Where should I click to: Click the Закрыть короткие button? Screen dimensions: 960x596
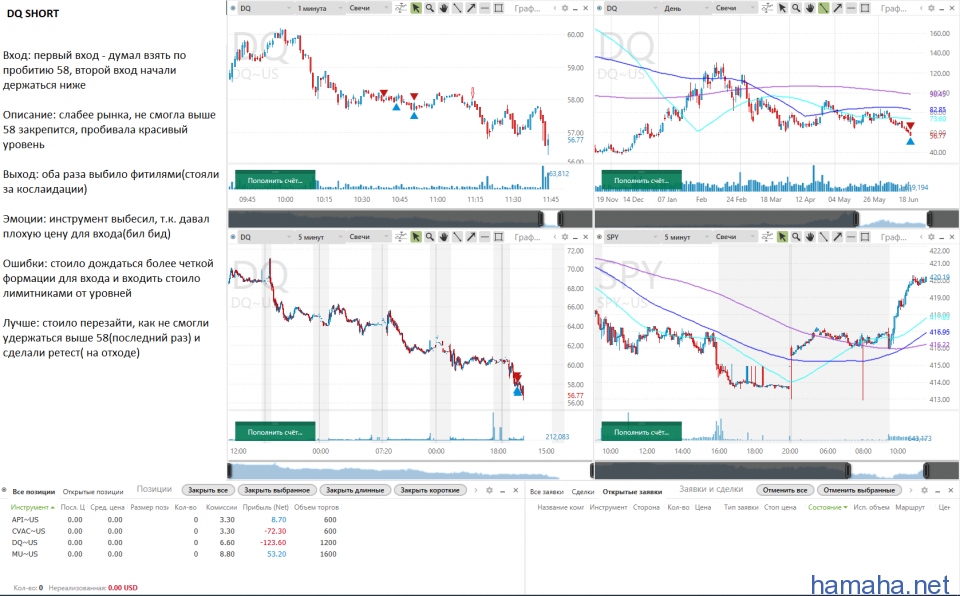430,490
